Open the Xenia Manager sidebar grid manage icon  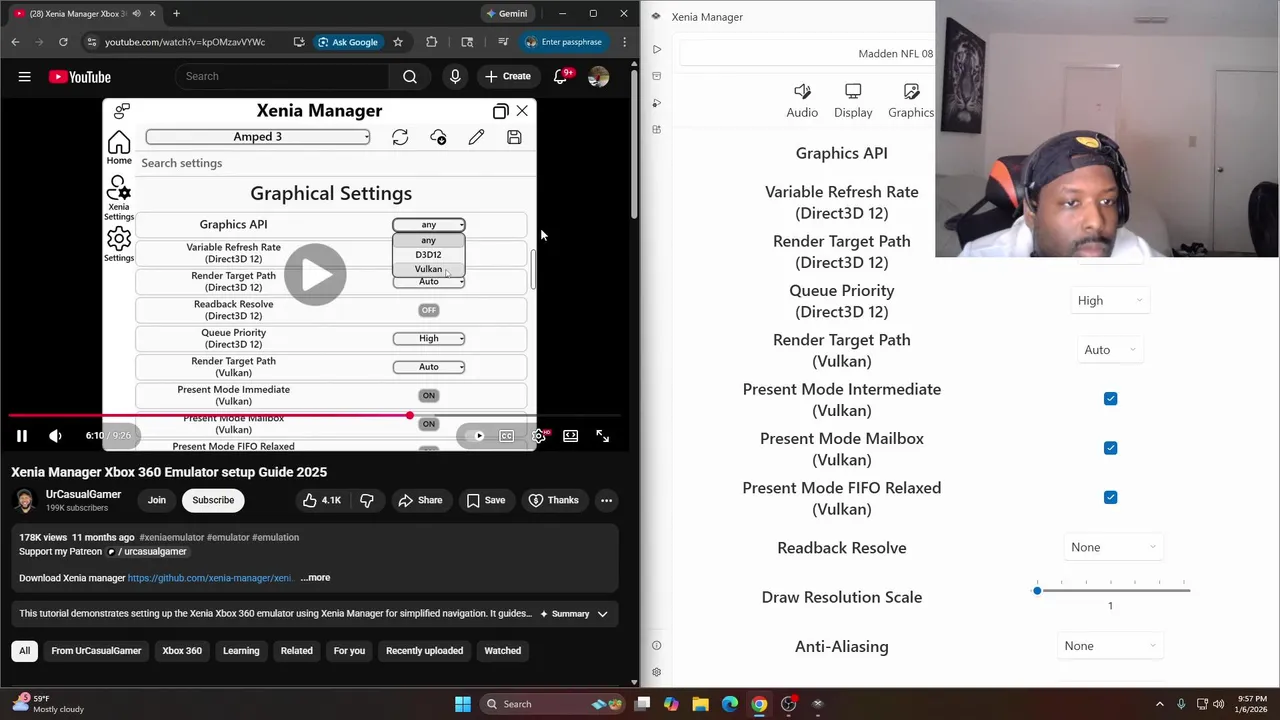[x=656, y=129]
